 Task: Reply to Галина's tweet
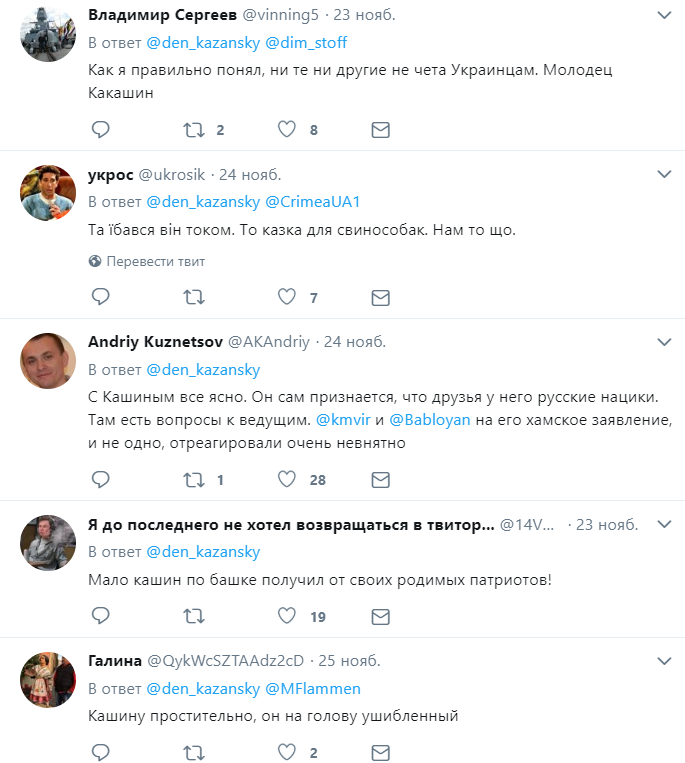coord(100,752)
